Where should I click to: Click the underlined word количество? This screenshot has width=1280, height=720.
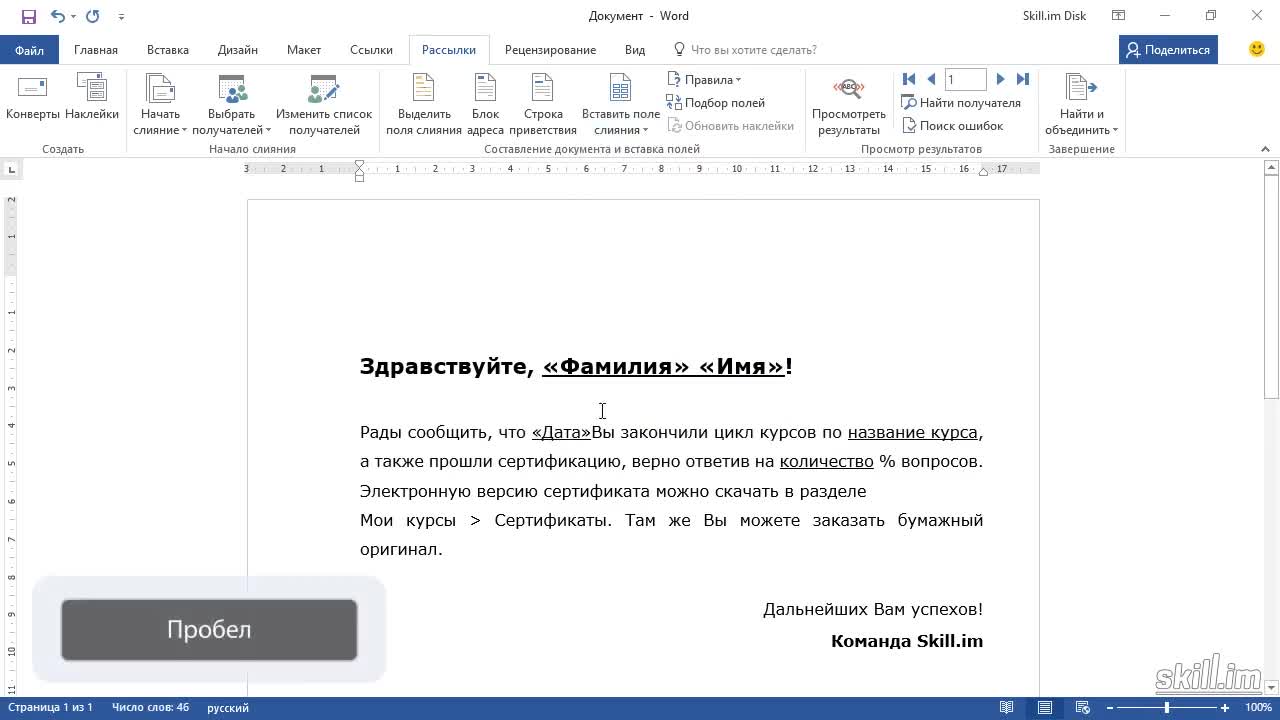tap(826, 462)
